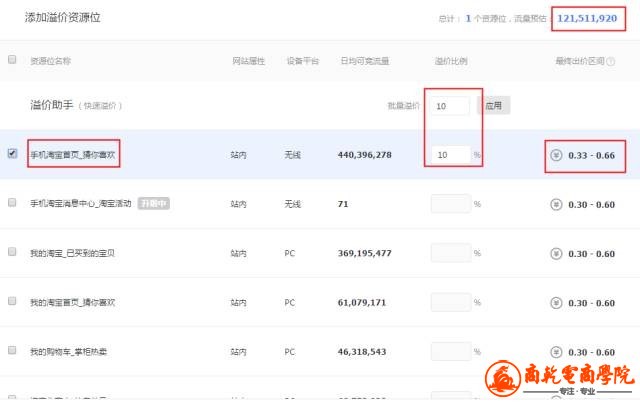Focus premium percent input for 我的购物车_掌柜热卖
The image size is (640, 404).
[x=451, y=351]
